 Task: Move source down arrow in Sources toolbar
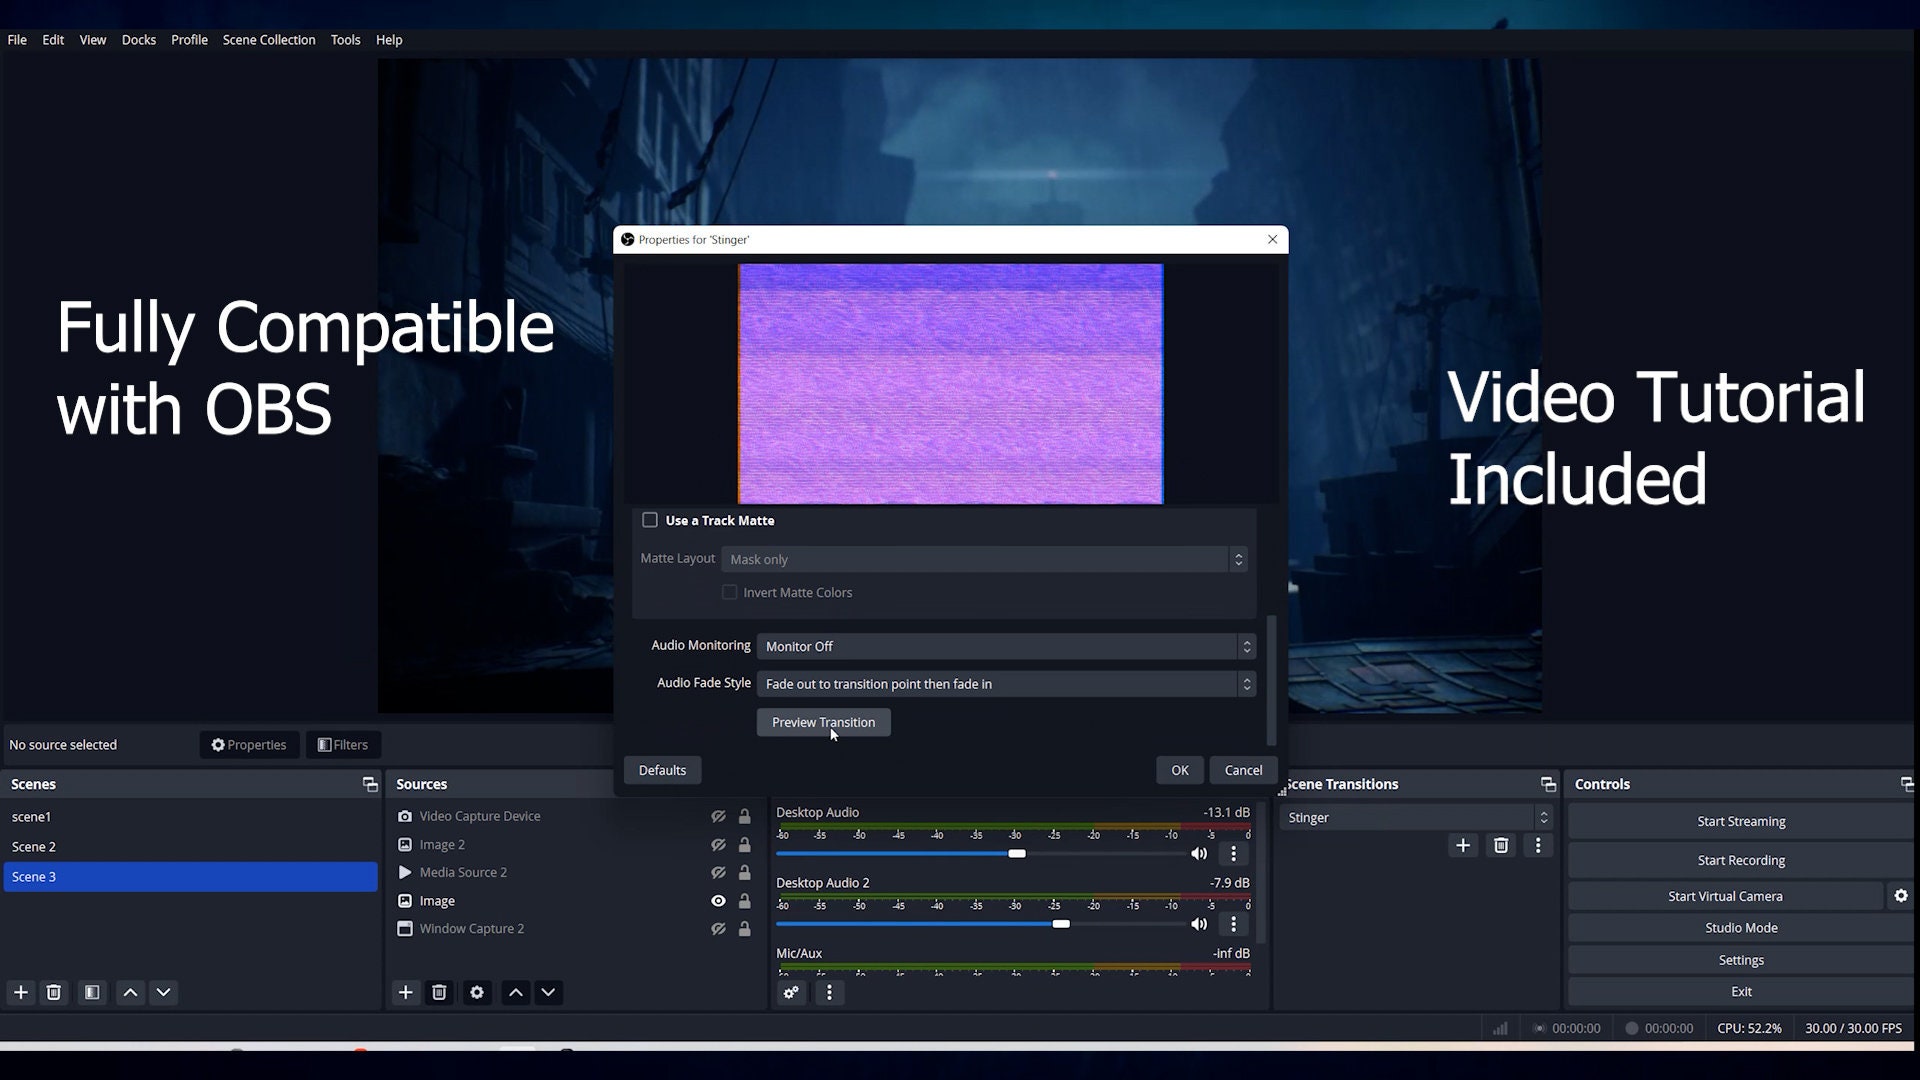coord(548,992)
